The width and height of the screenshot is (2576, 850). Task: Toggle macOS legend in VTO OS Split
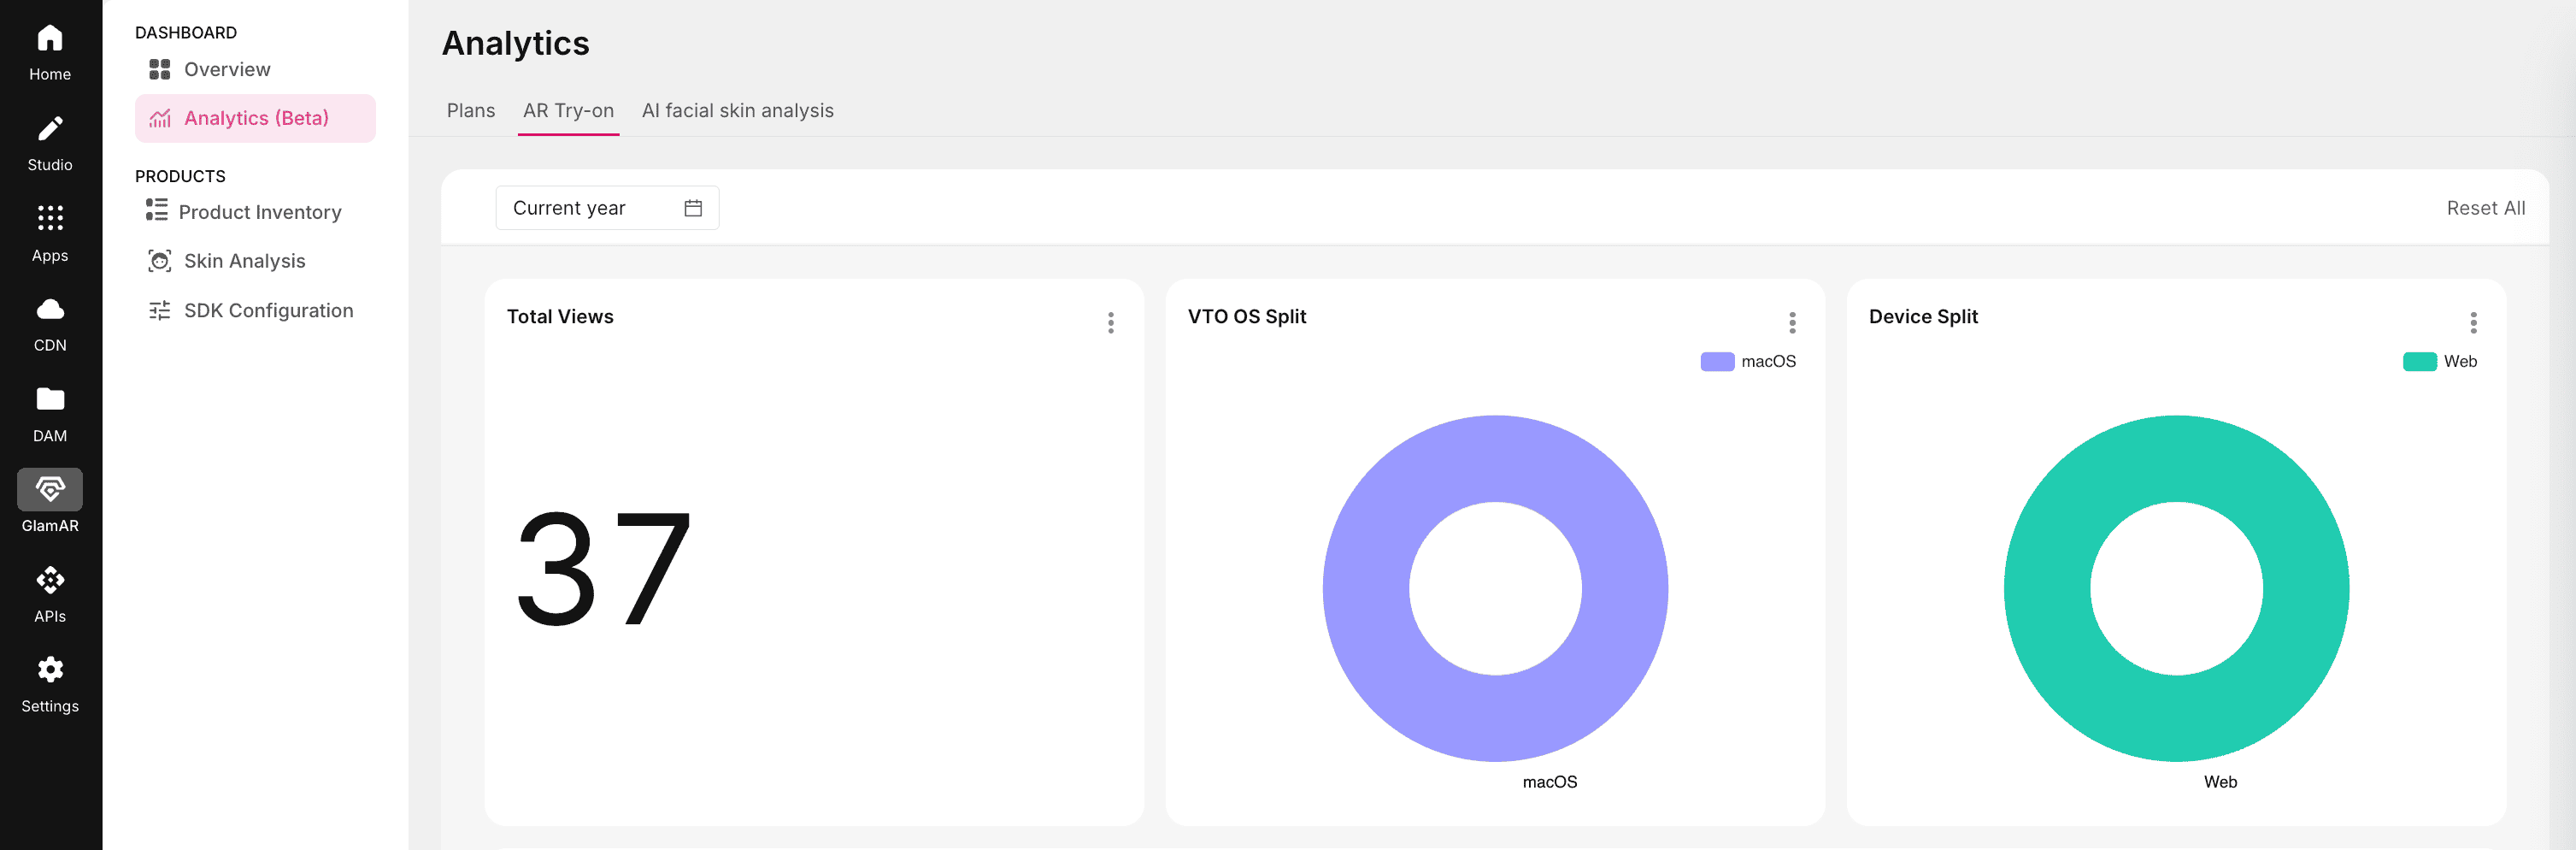[x=1747, y=361]
